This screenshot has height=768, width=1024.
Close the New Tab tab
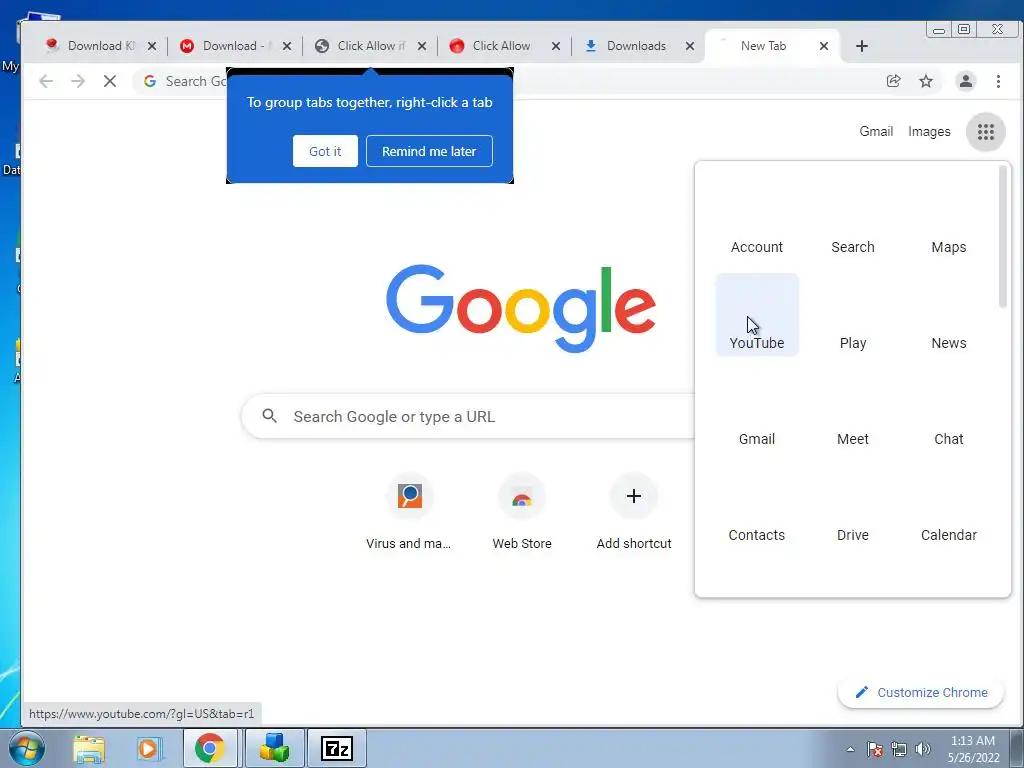click(824, 46)
